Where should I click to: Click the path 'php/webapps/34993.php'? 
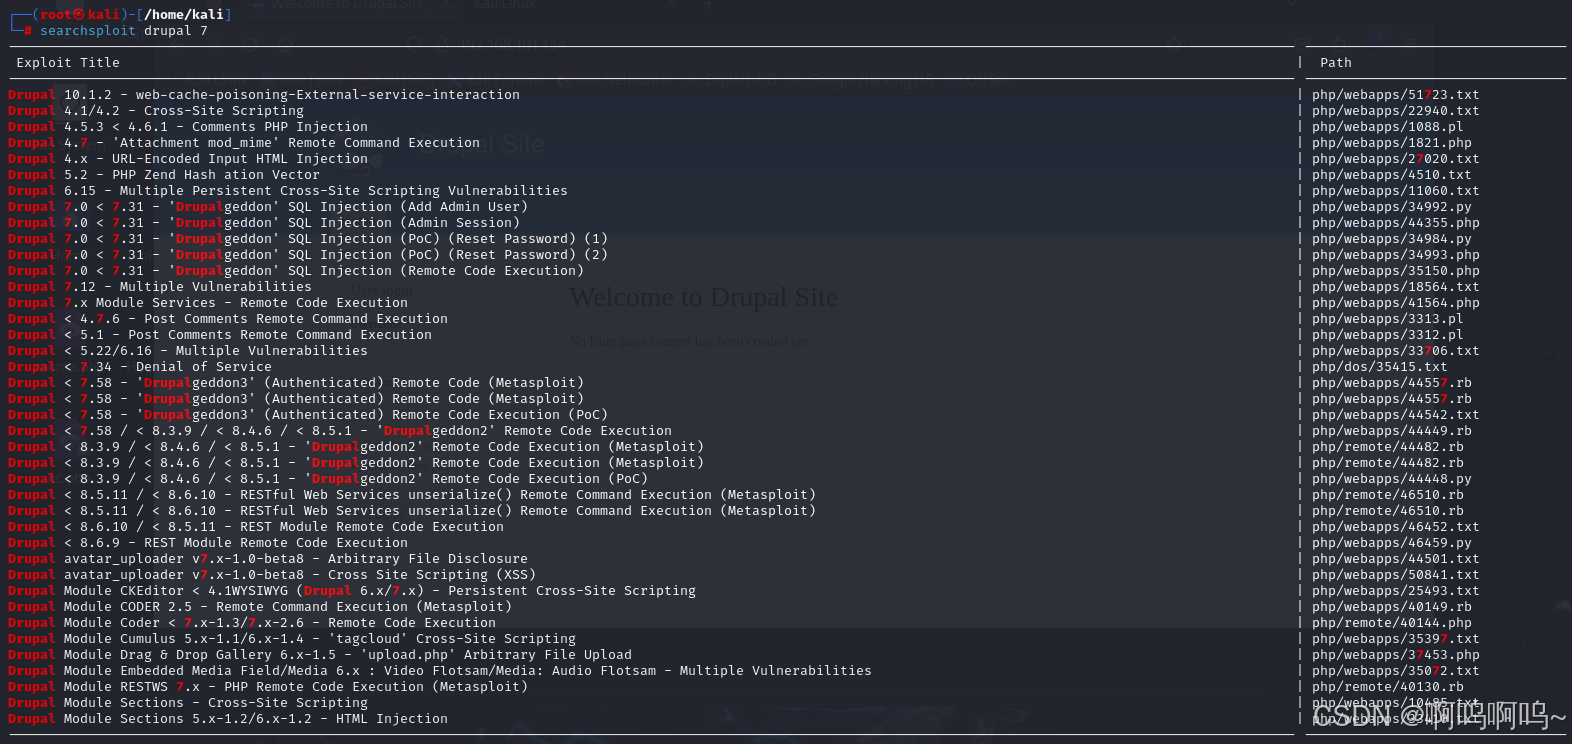[x=1396, y=255]
